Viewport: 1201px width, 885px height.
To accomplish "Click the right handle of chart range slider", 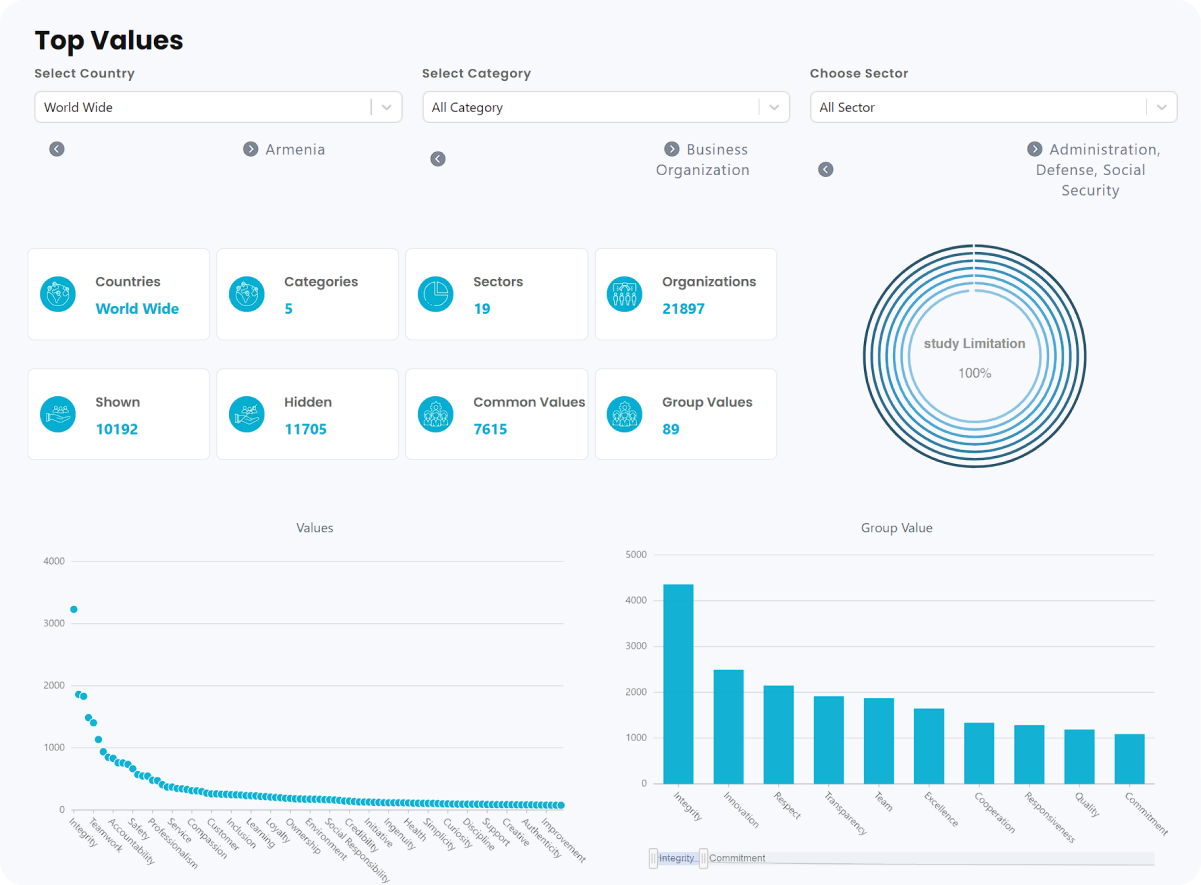I will click(703, 858).
